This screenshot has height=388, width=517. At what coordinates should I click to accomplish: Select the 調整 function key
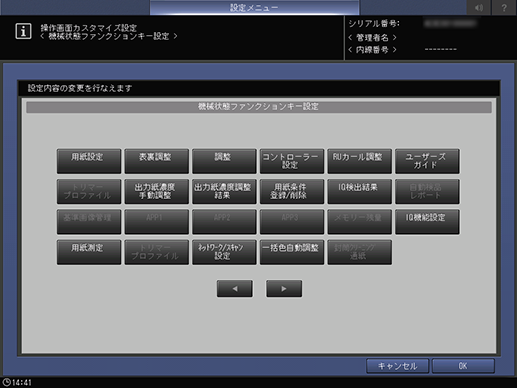tap(224, 161)
